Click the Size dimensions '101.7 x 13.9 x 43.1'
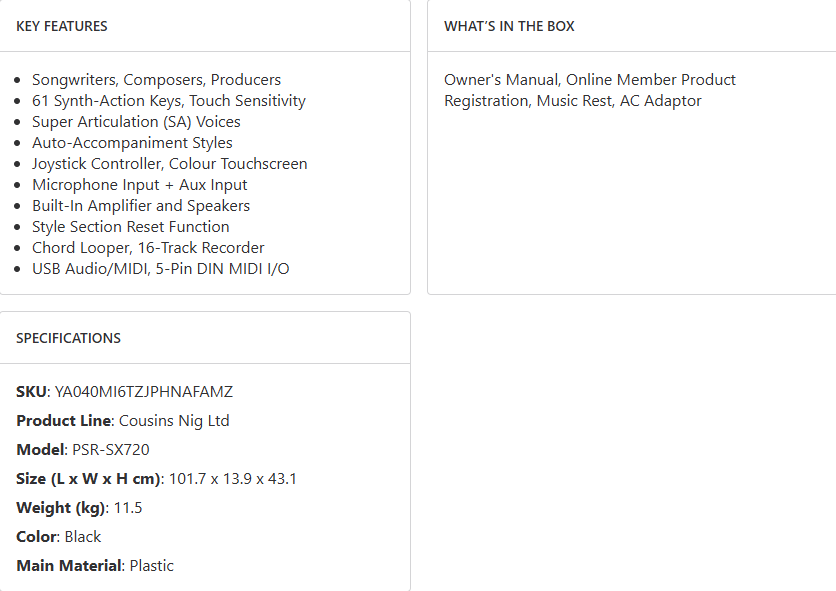836x591 pixels. [x=233, y=479]
